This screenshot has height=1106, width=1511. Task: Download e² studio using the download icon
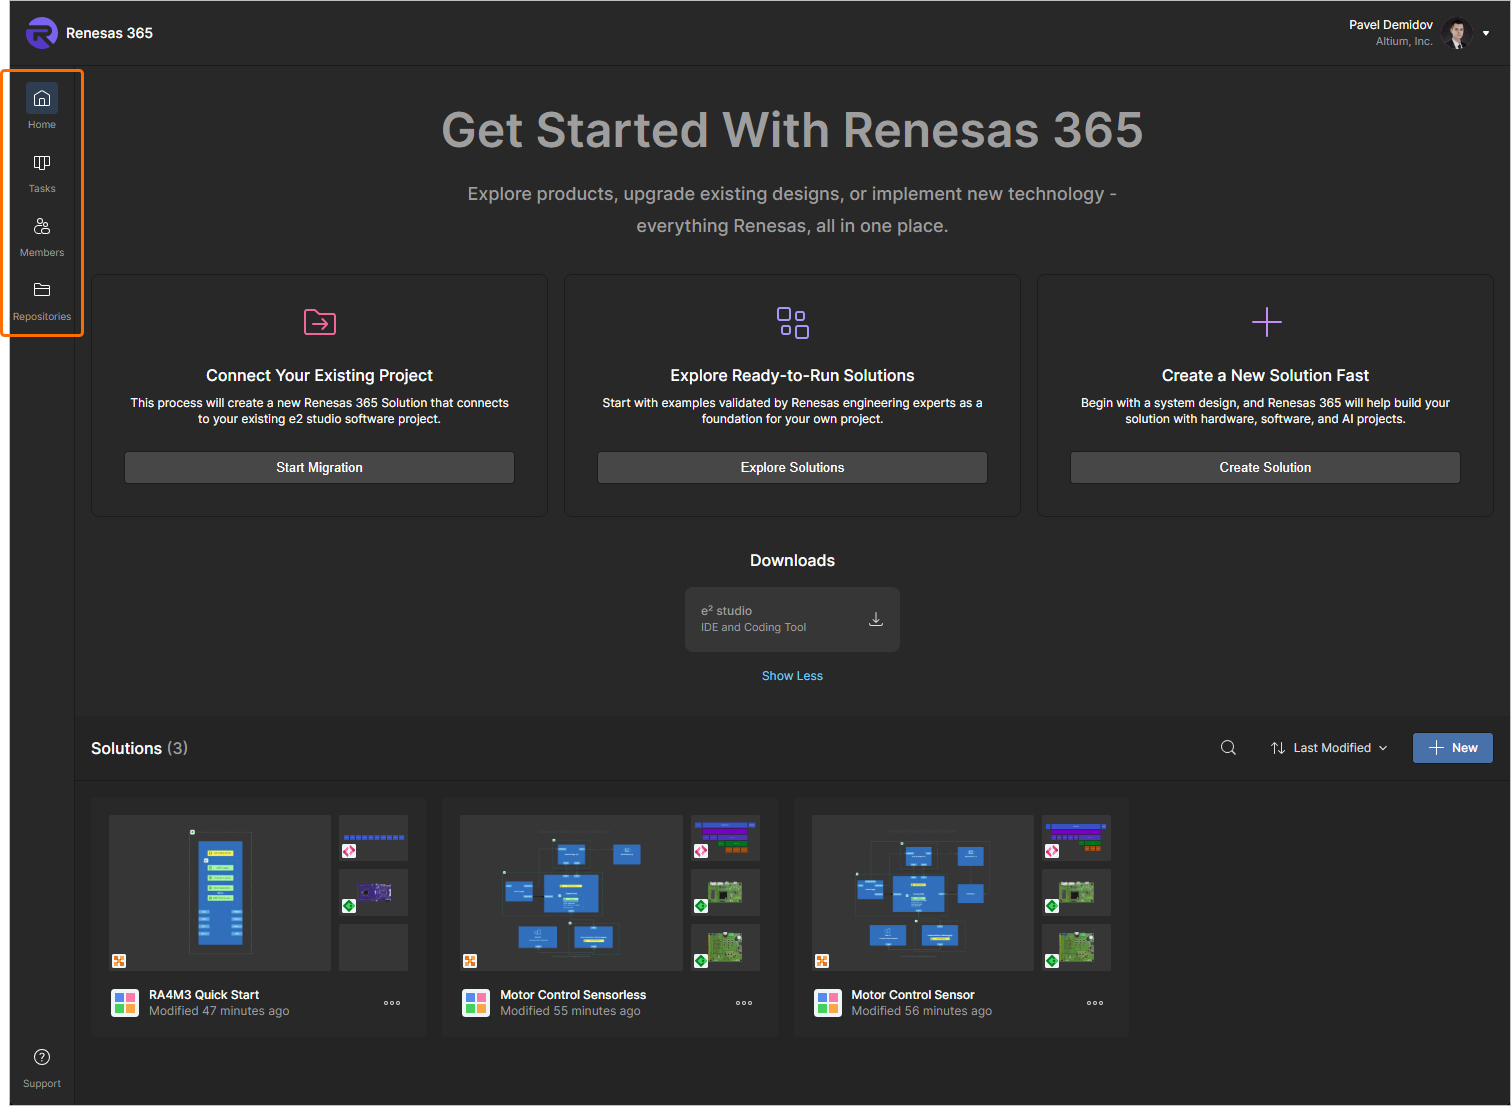click(876, 619)
